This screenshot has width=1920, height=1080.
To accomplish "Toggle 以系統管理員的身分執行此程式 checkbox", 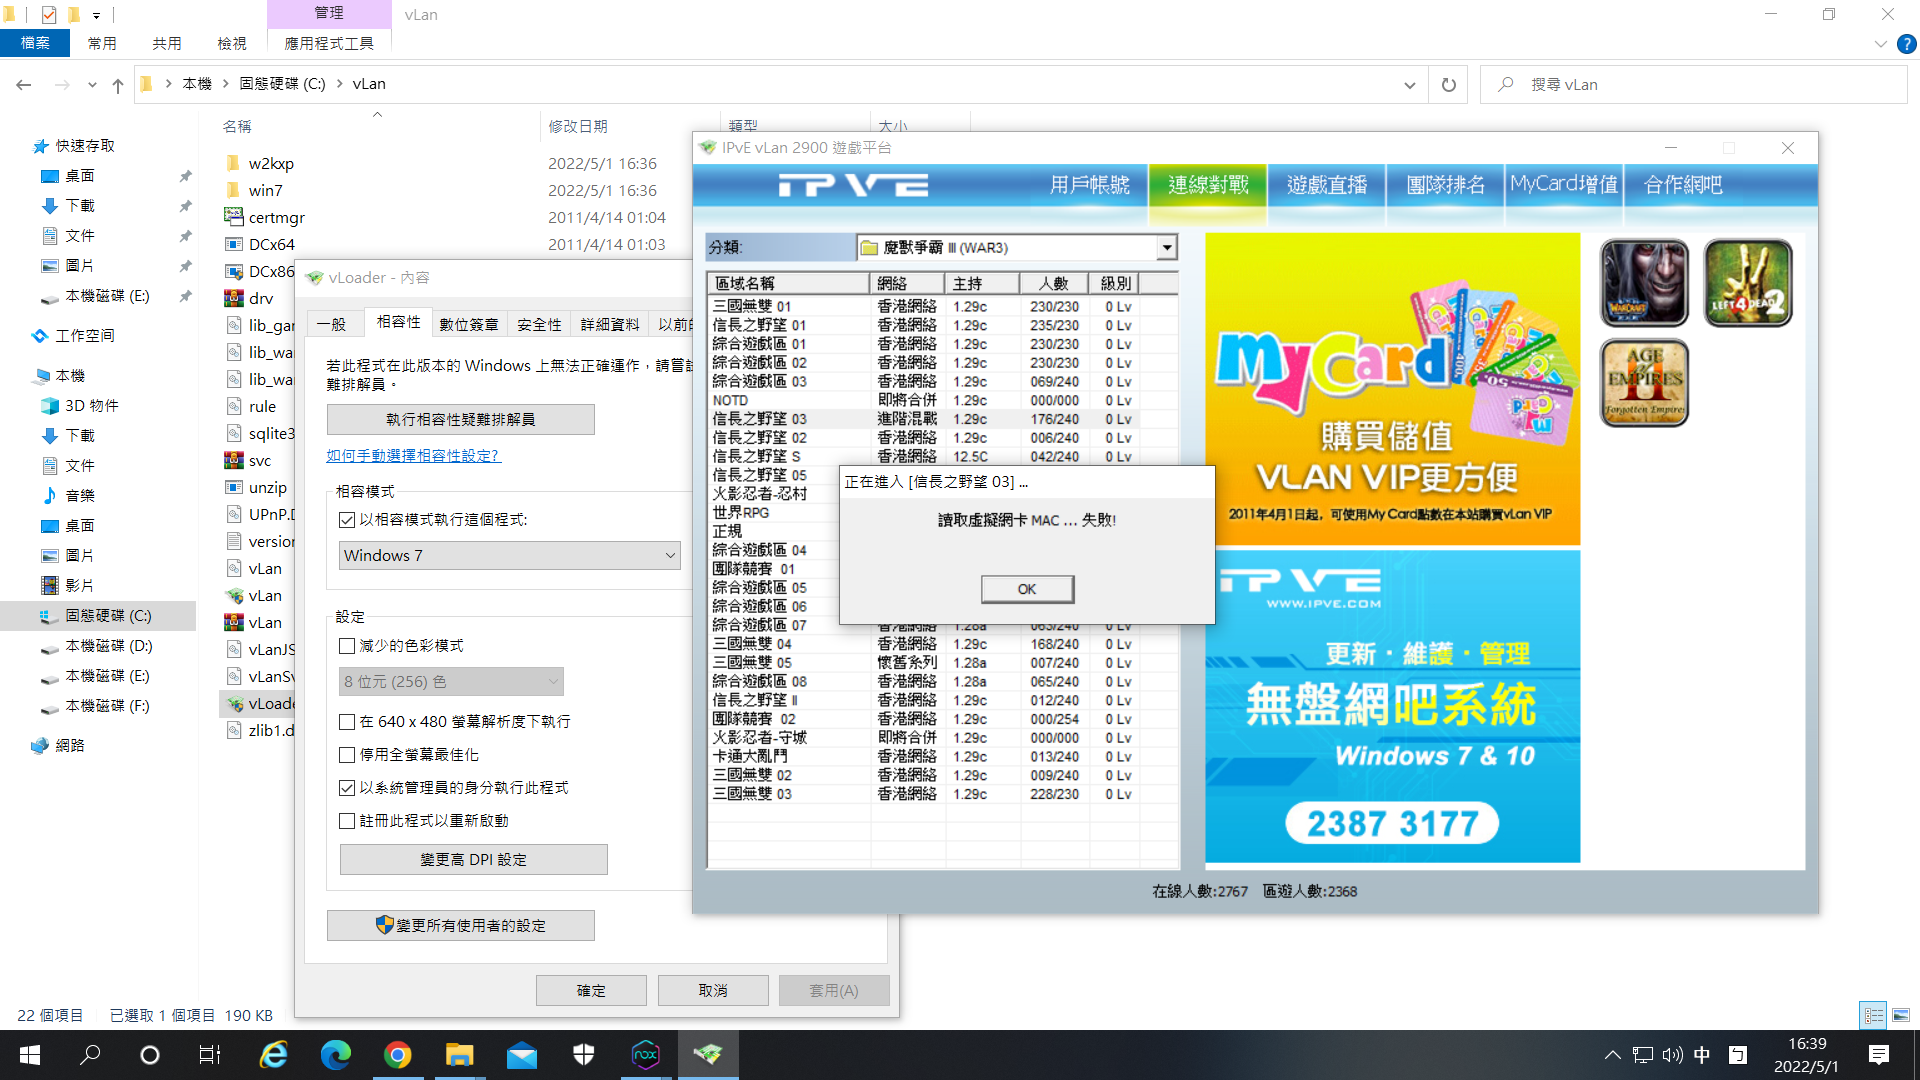I will (347, 788).
